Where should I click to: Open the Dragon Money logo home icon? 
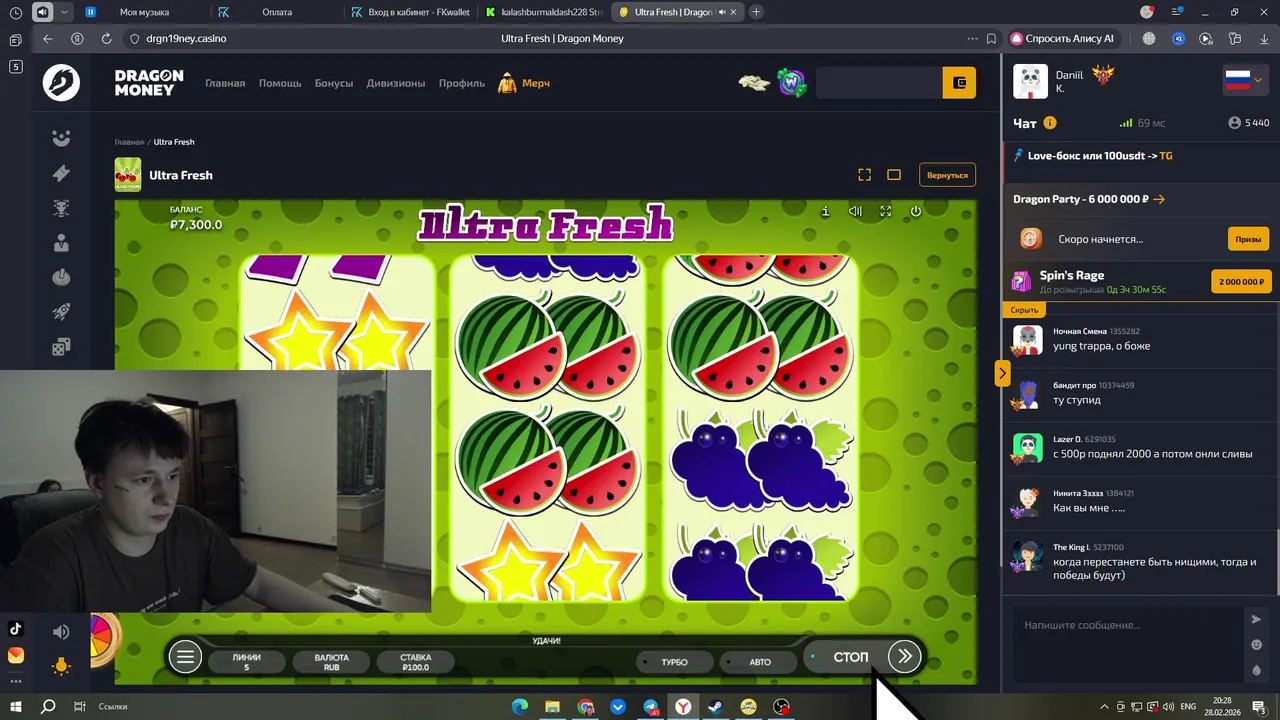point(61,83)
